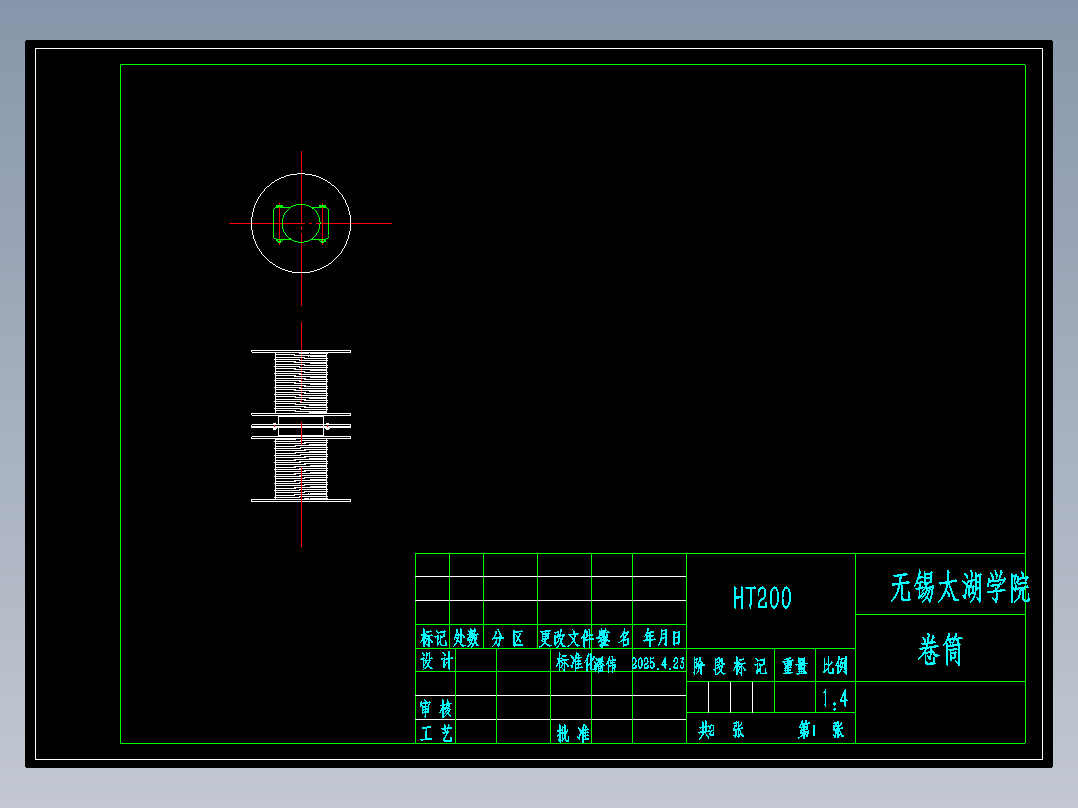Click the 审核 label cell
1078x808 pixels.
coord(437,708)
